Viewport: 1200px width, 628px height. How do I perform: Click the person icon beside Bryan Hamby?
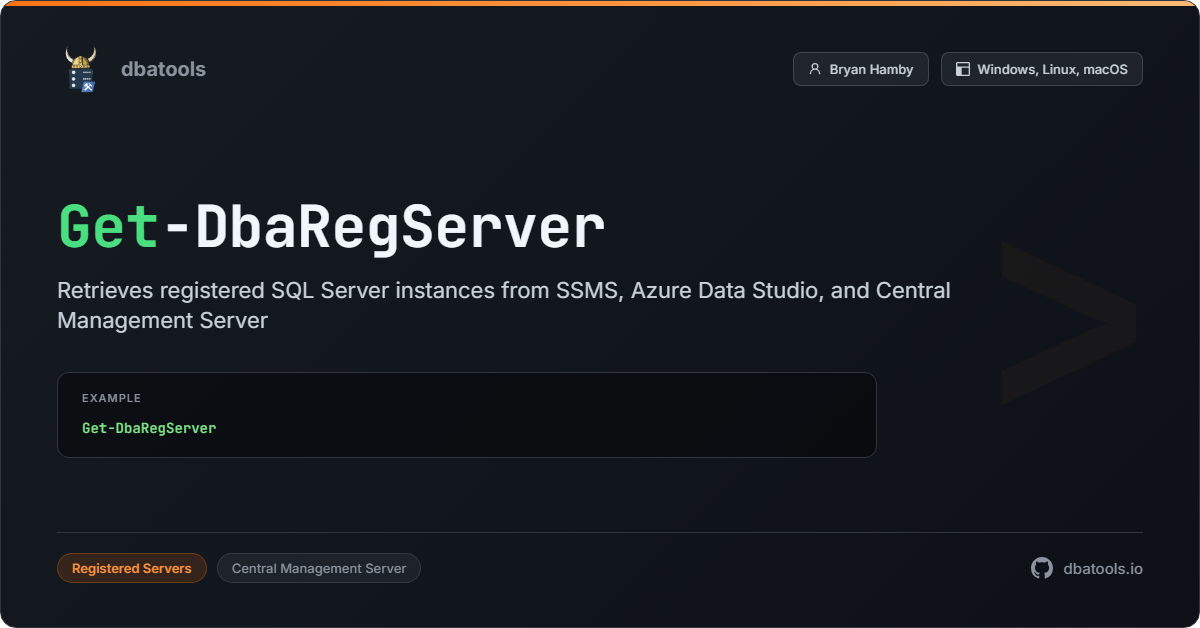coord(815,69)
